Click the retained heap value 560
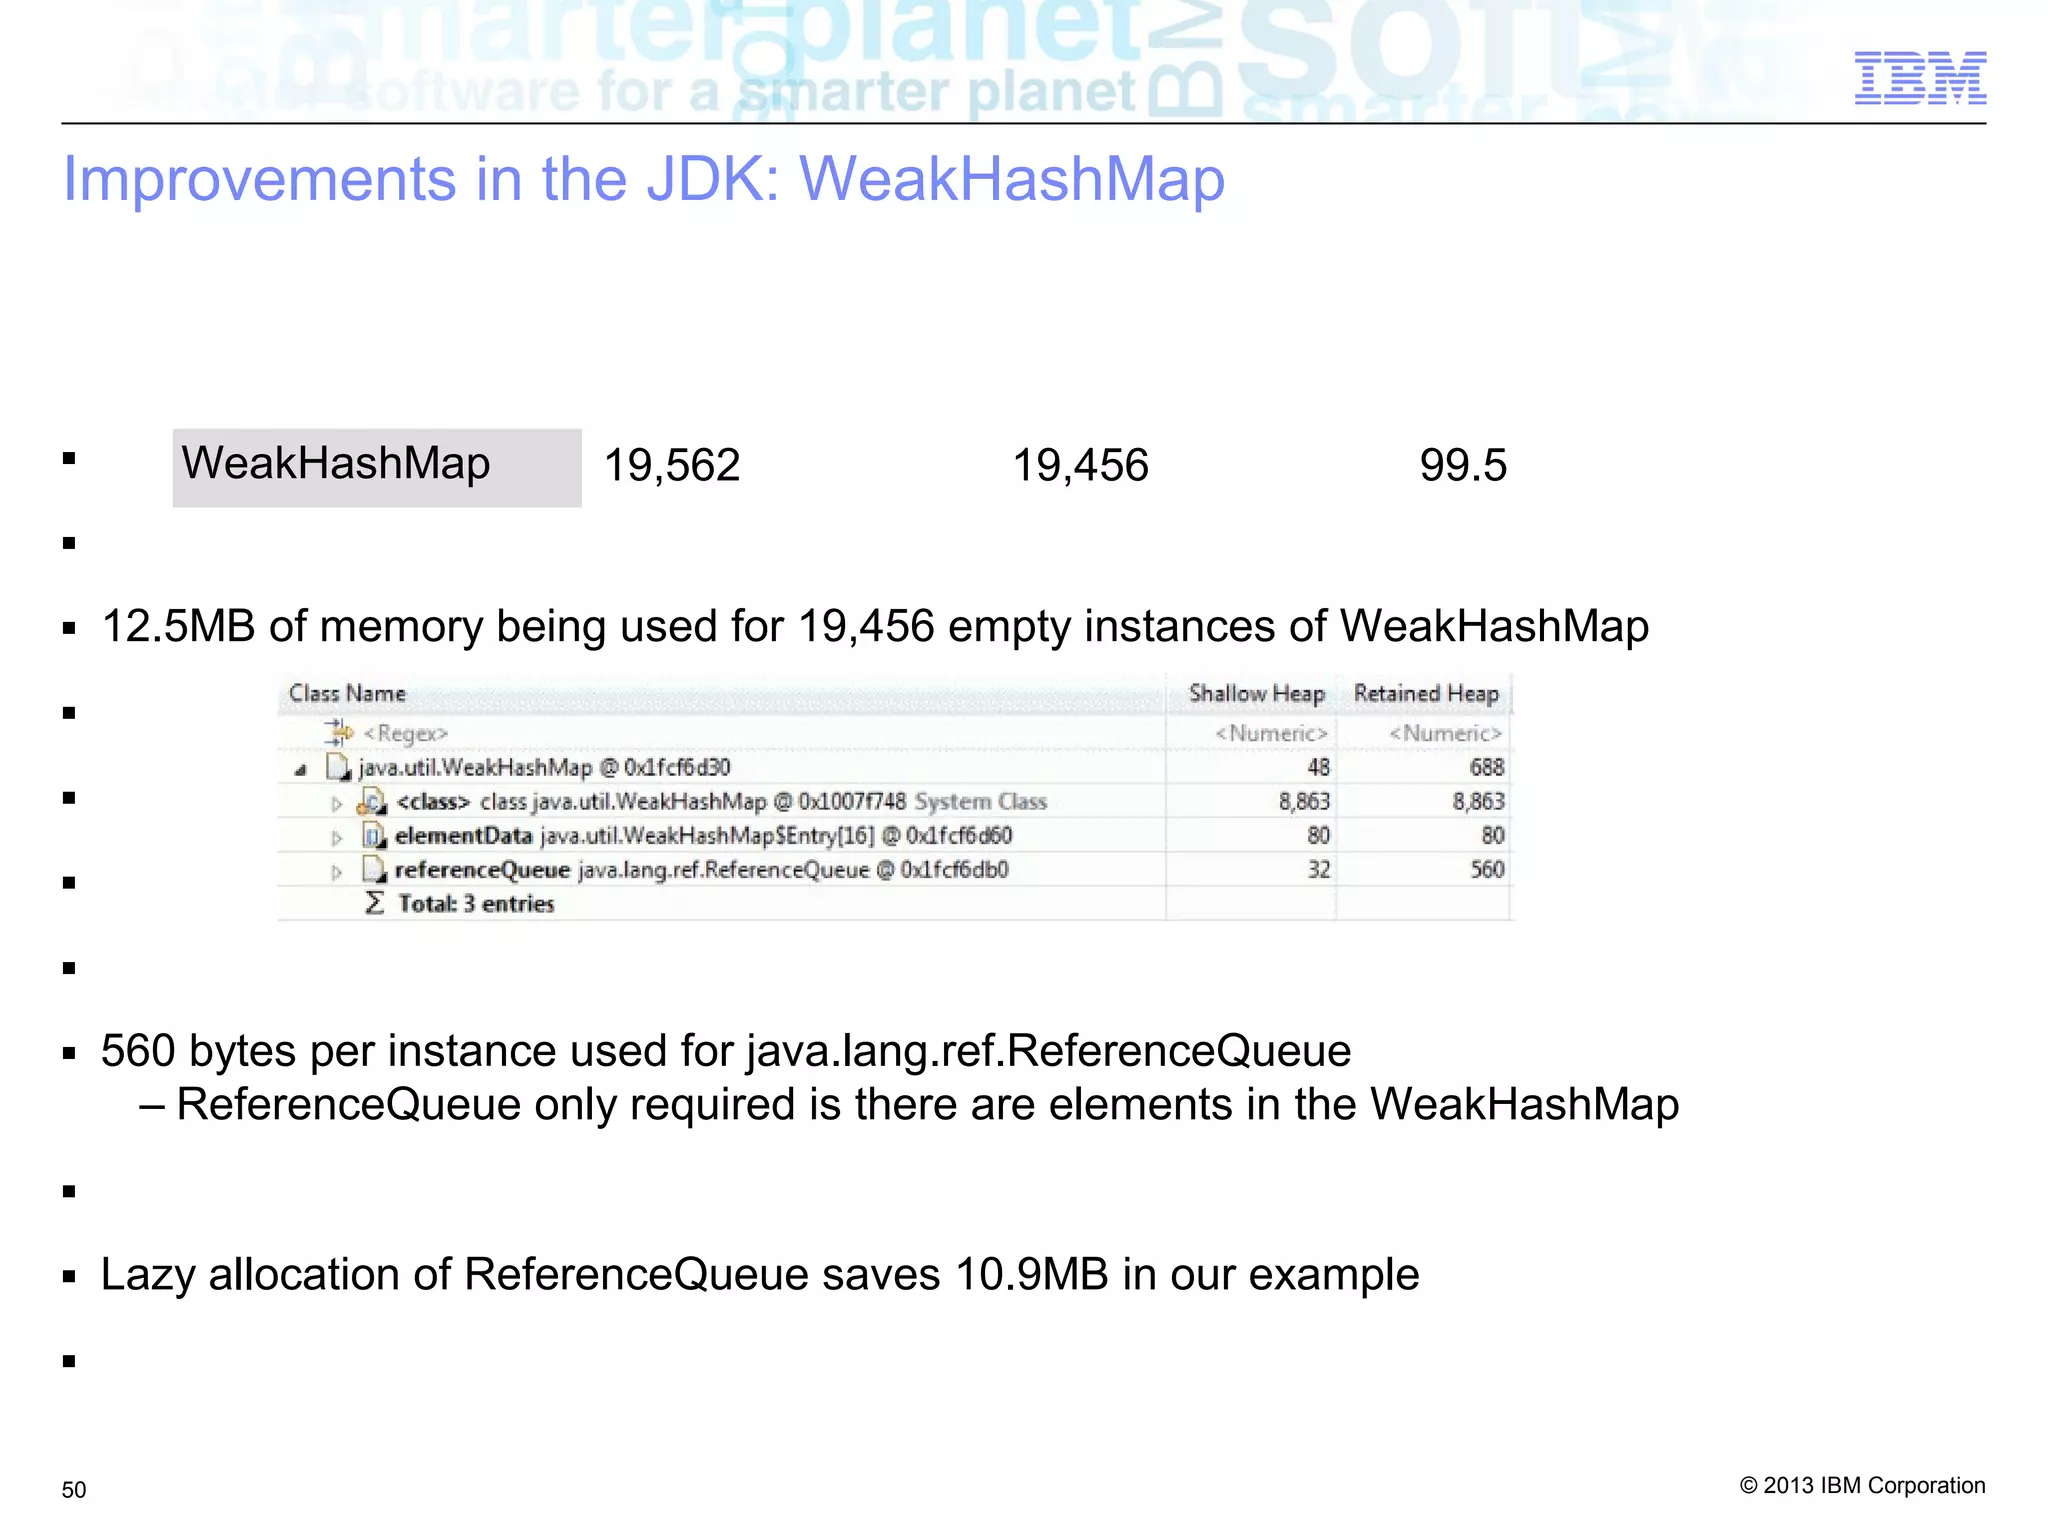Viewport: 2048px width, 1536px height. click(x=1486, y=869)
